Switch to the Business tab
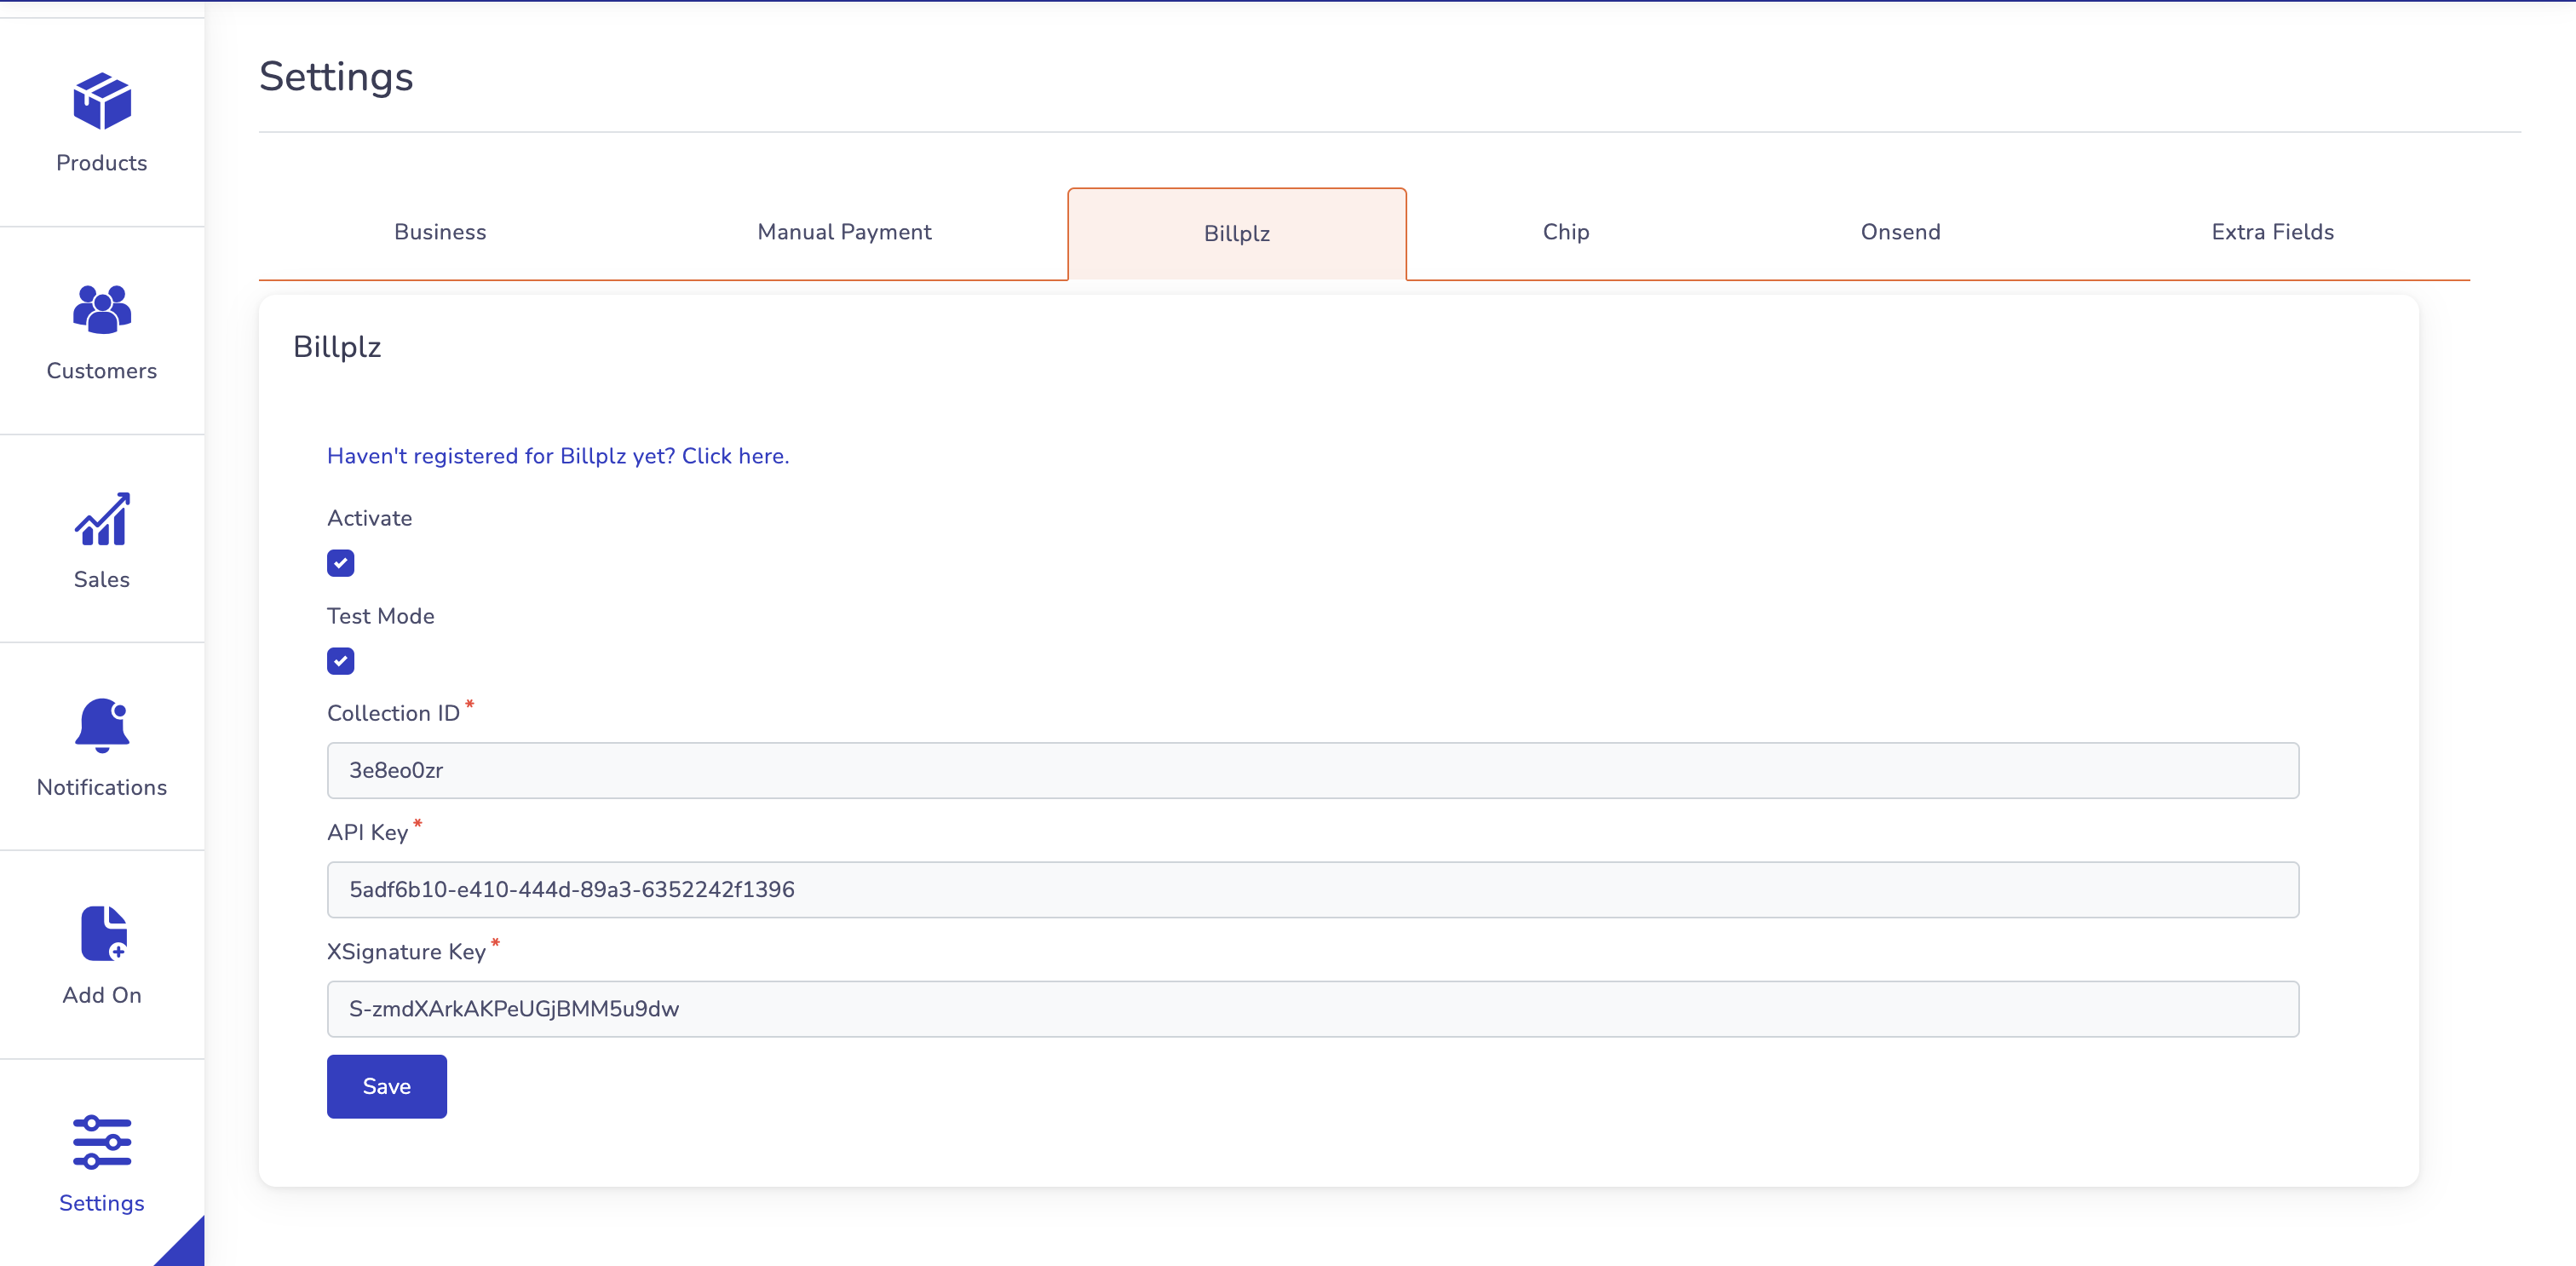The height and width of the screenshot is (1266, 2576). tap(440, 232)
